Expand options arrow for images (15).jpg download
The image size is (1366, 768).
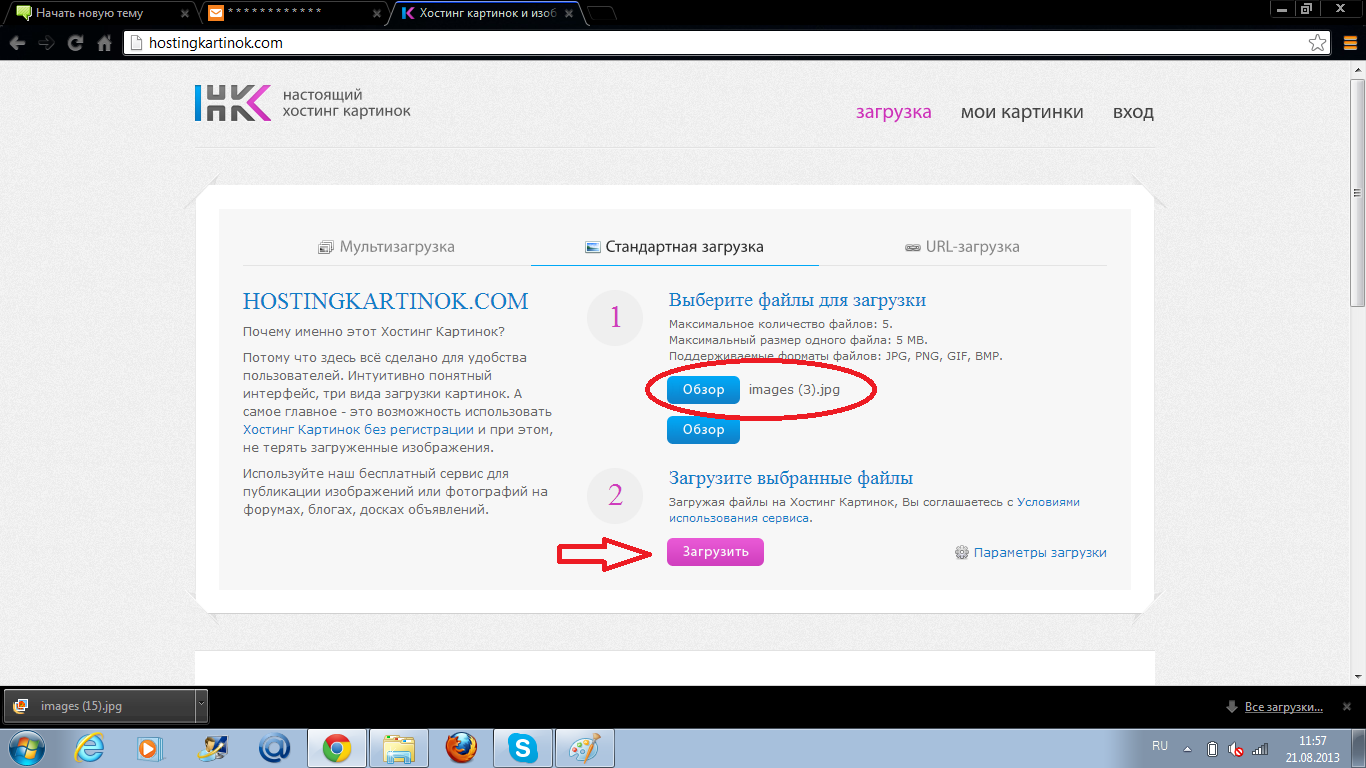click(201, 705)
